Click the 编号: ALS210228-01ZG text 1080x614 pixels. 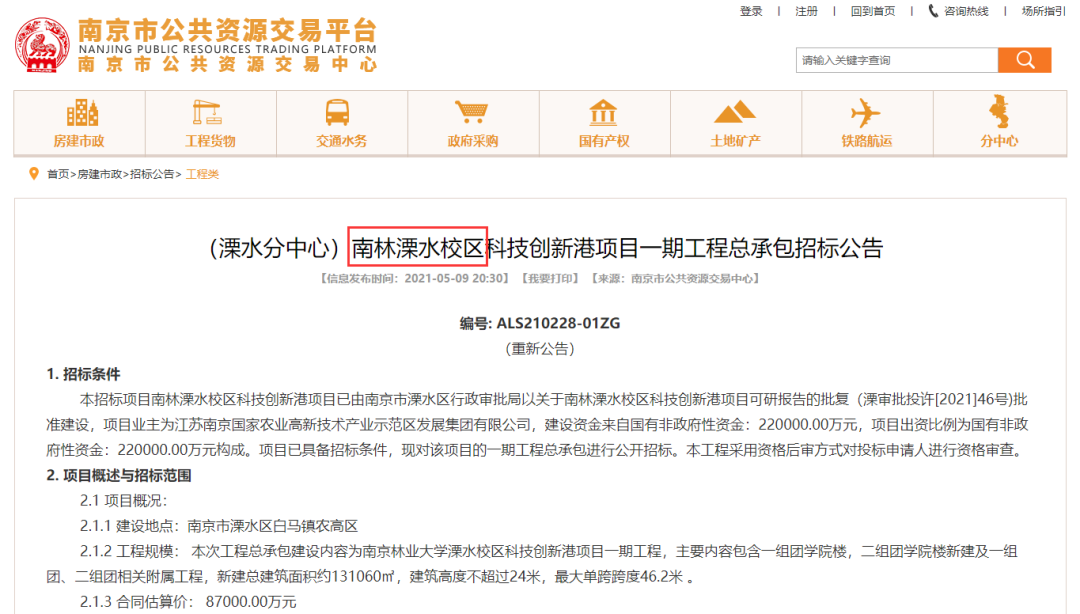click(540, 323)
